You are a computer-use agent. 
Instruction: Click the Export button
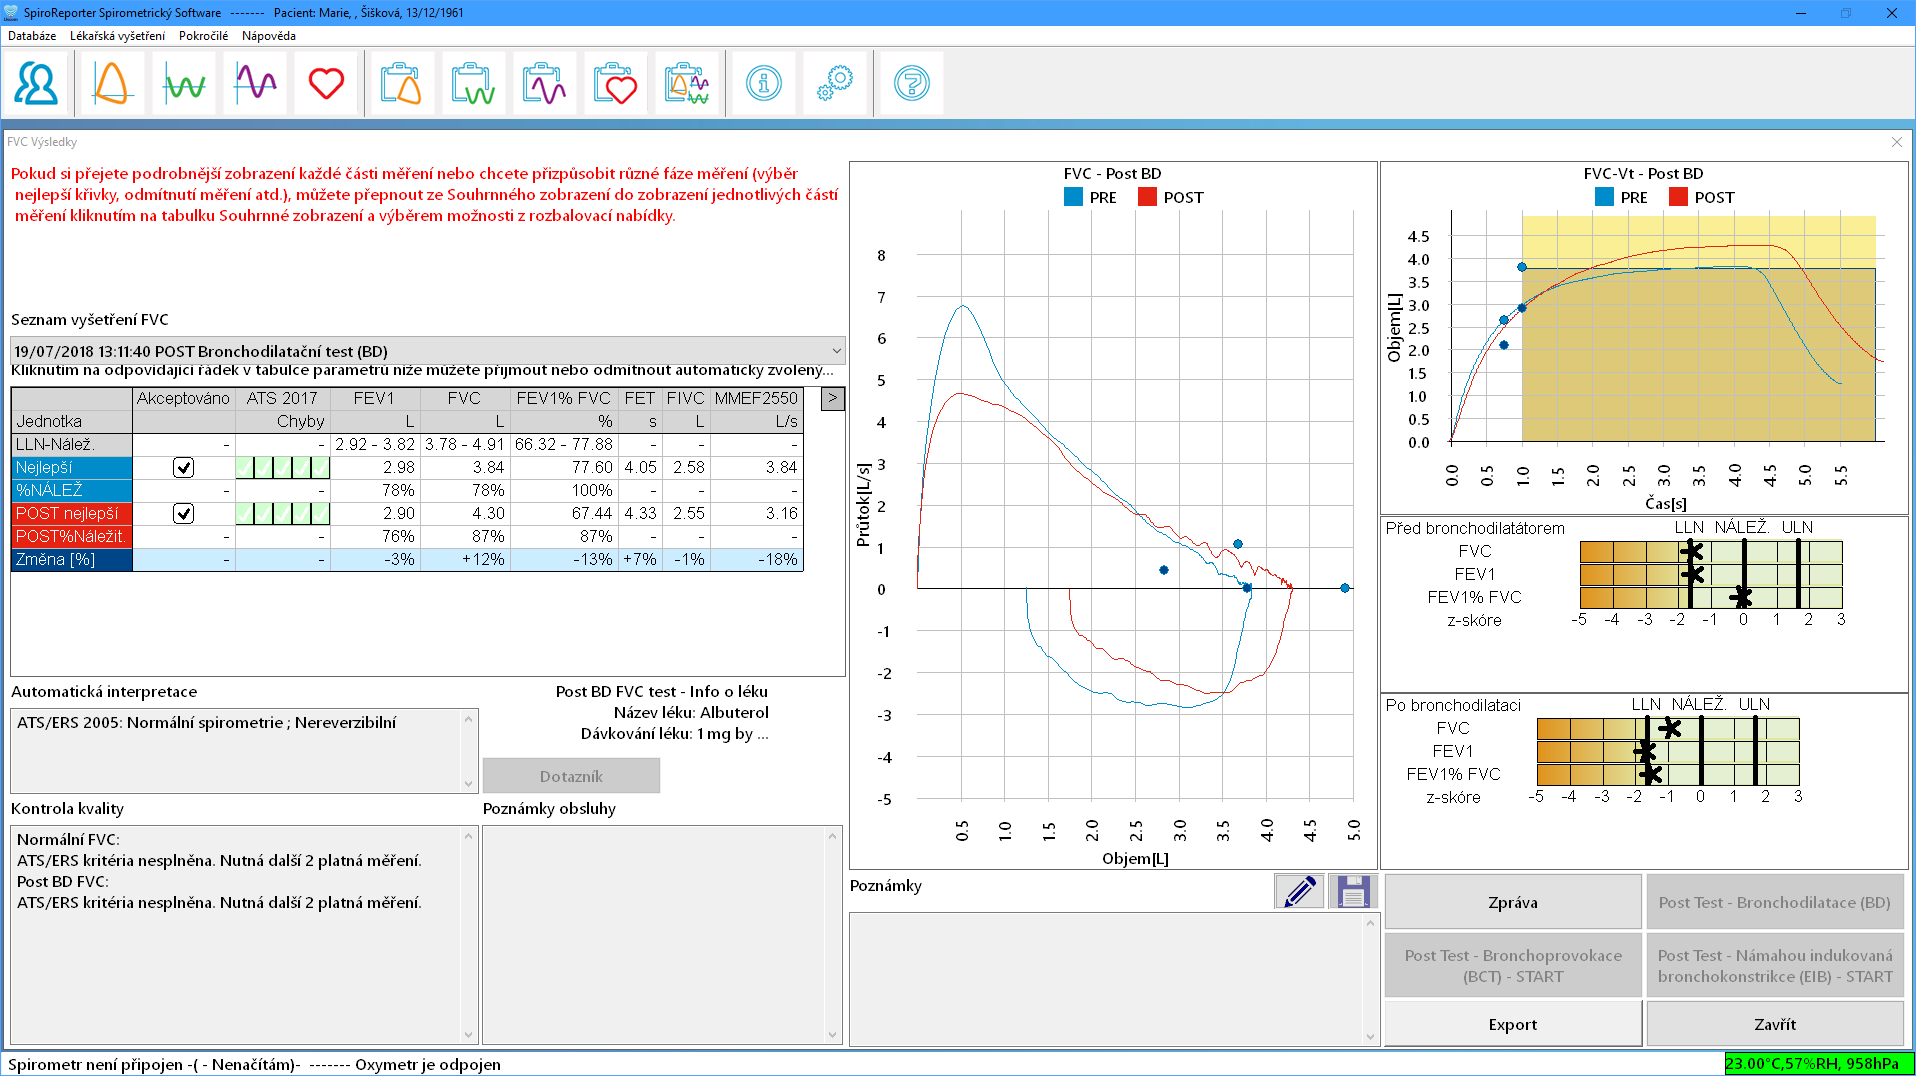[x=1511, y=1024]
